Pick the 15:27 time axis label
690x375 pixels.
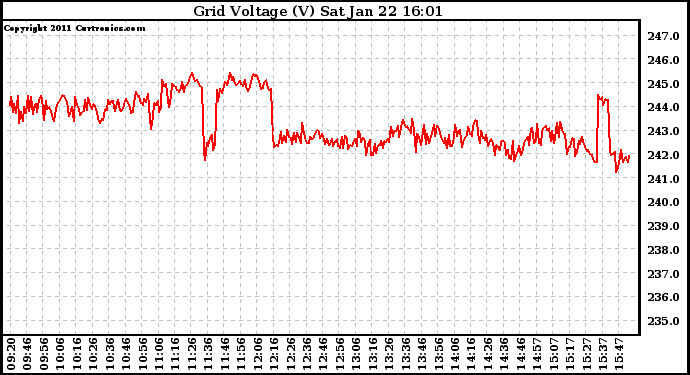coord(586,354)
